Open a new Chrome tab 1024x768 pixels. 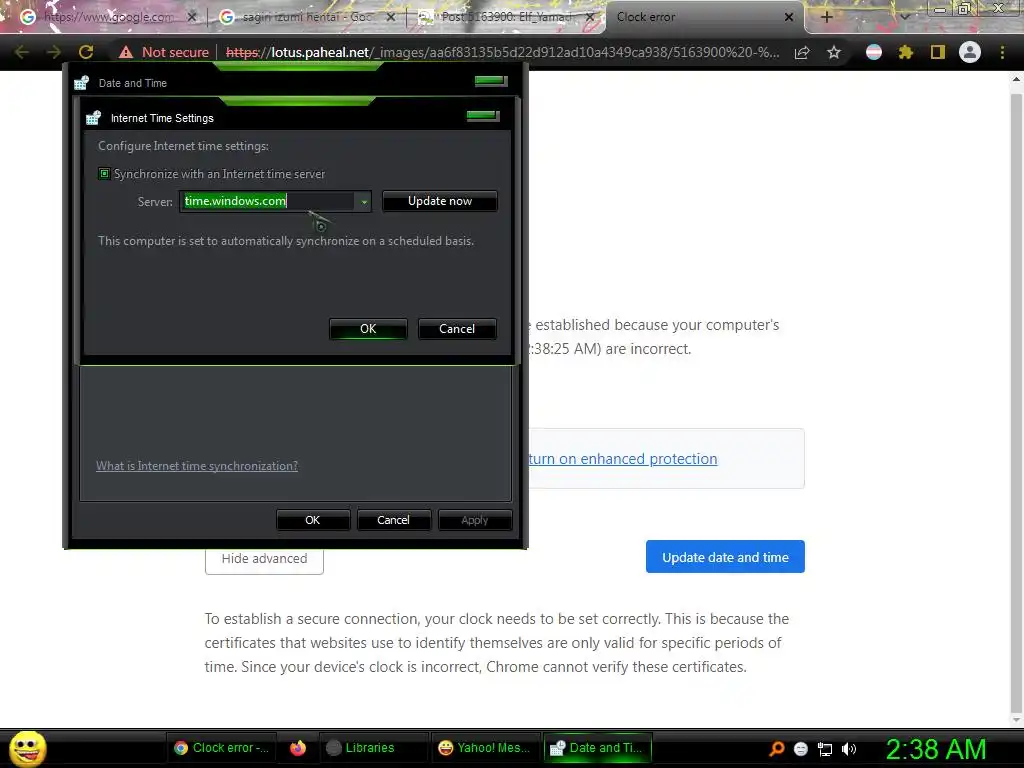pyautogui.click(x=826, y=17)
